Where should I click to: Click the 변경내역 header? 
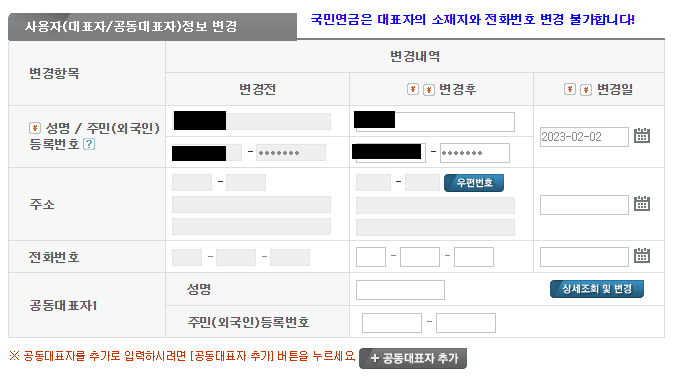[415, 56]
